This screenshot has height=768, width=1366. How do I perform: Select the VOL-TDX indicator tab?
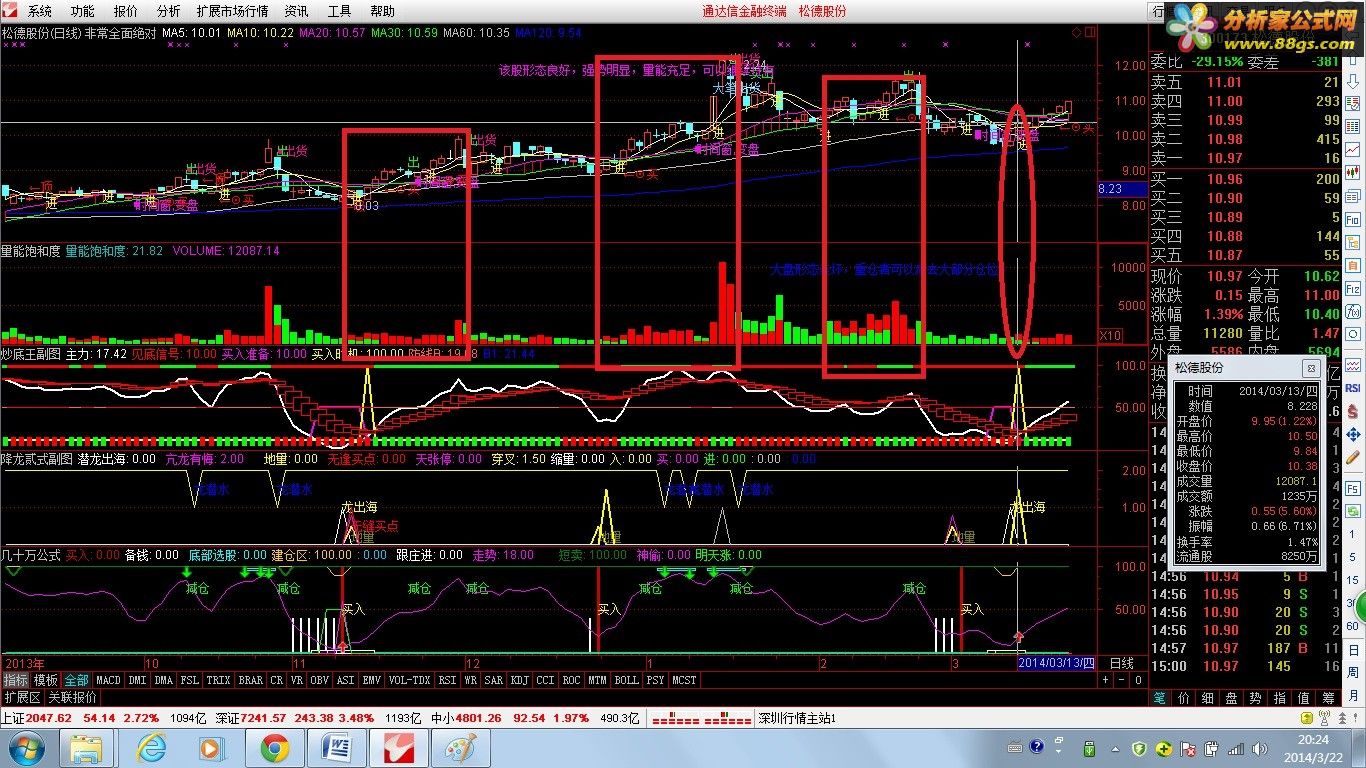click(408, 680)
